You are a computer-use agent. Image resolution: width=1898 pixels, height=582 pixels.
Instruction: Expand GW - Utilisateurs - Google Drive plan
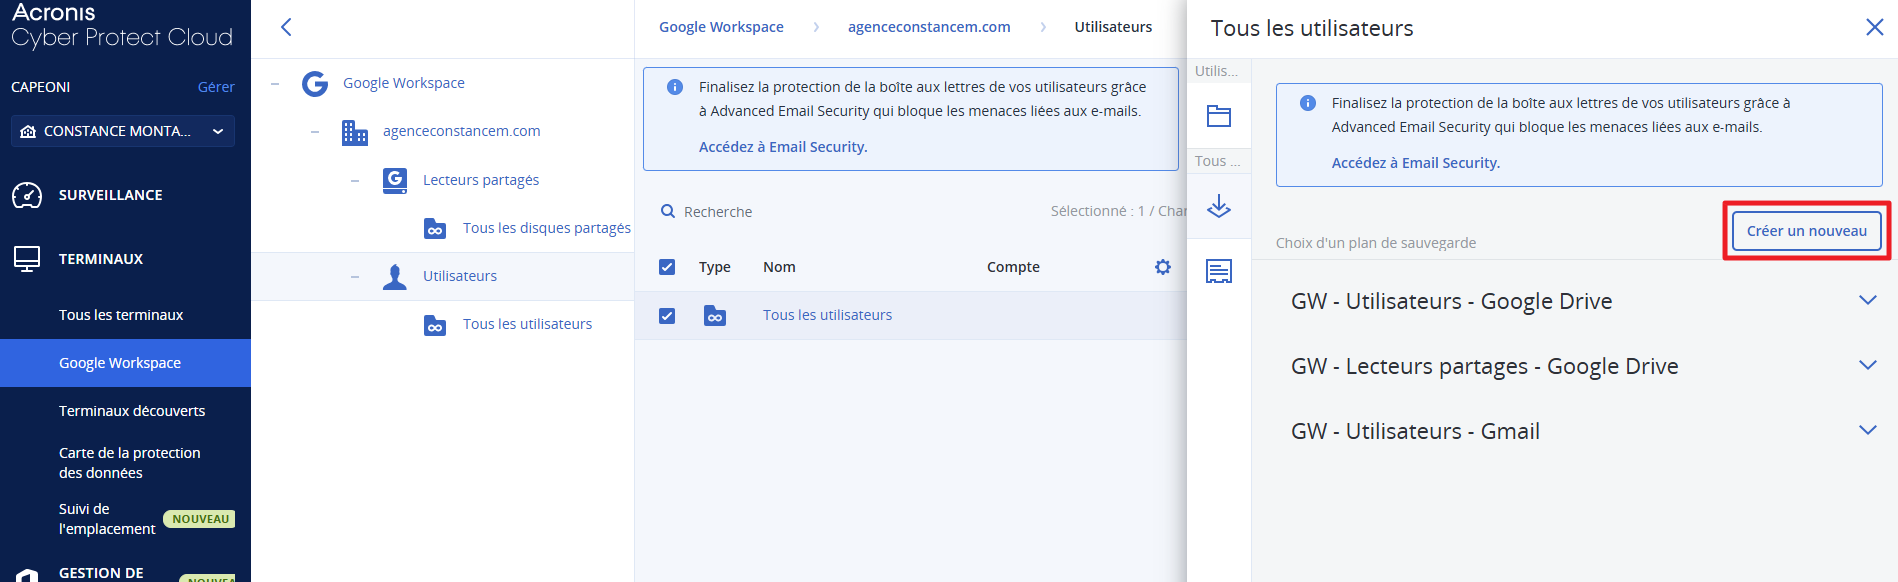[x=1867, y=300]
